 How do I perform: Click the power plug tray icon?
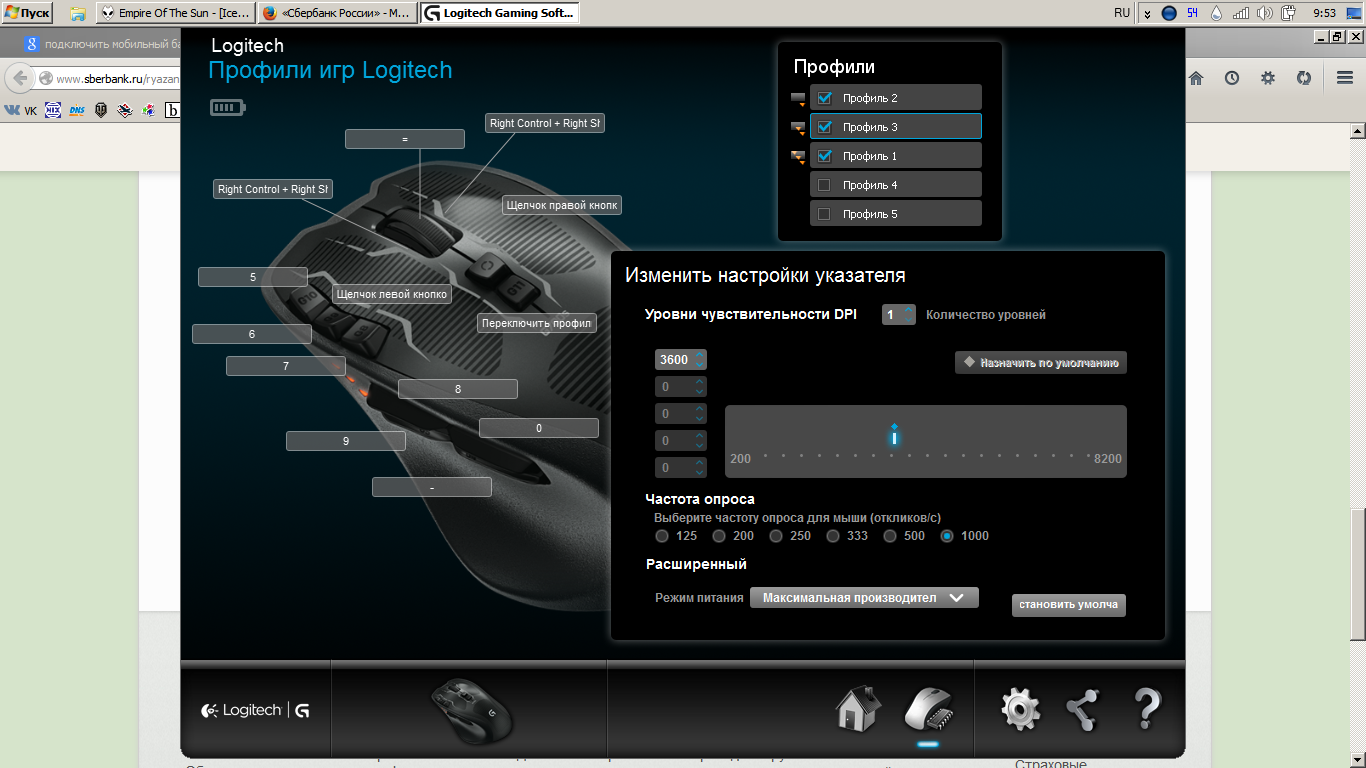point(1289,13)
